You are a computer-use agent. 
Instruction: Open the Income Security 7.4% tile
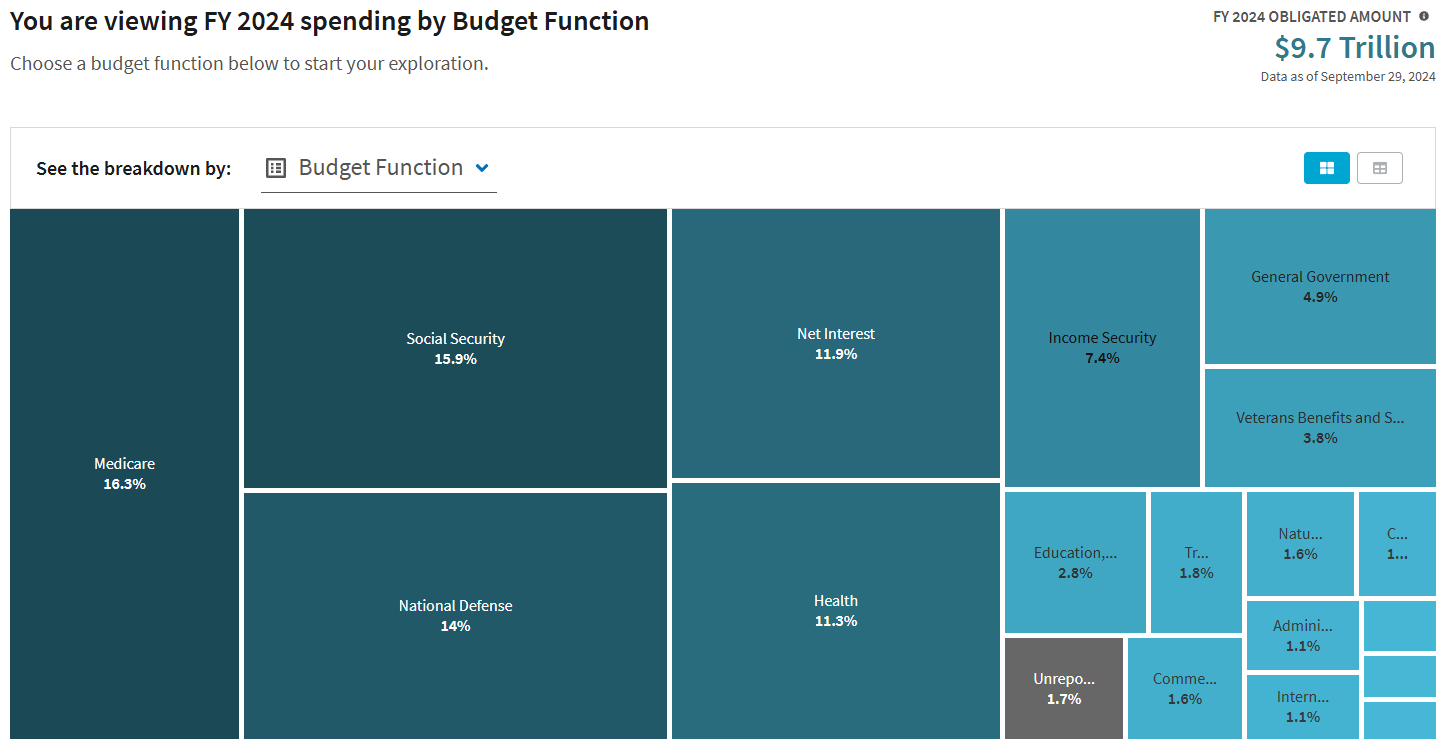tap(1102, 348)
